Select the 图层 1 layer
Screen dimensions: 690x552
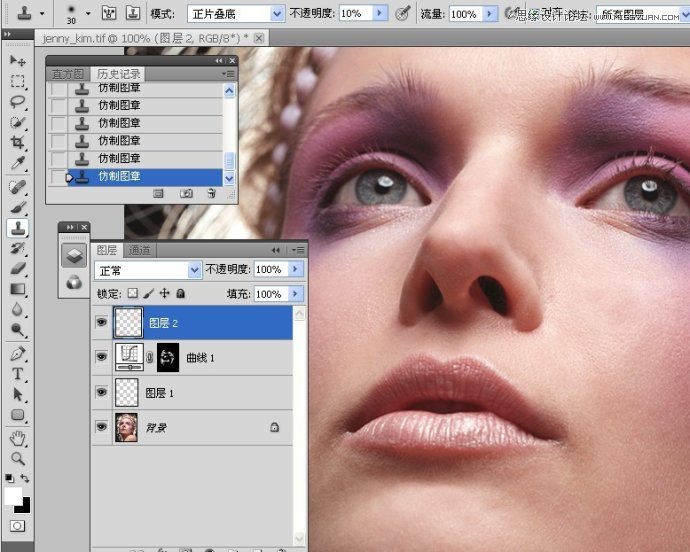pyautogui.click(x=200, y=393)
